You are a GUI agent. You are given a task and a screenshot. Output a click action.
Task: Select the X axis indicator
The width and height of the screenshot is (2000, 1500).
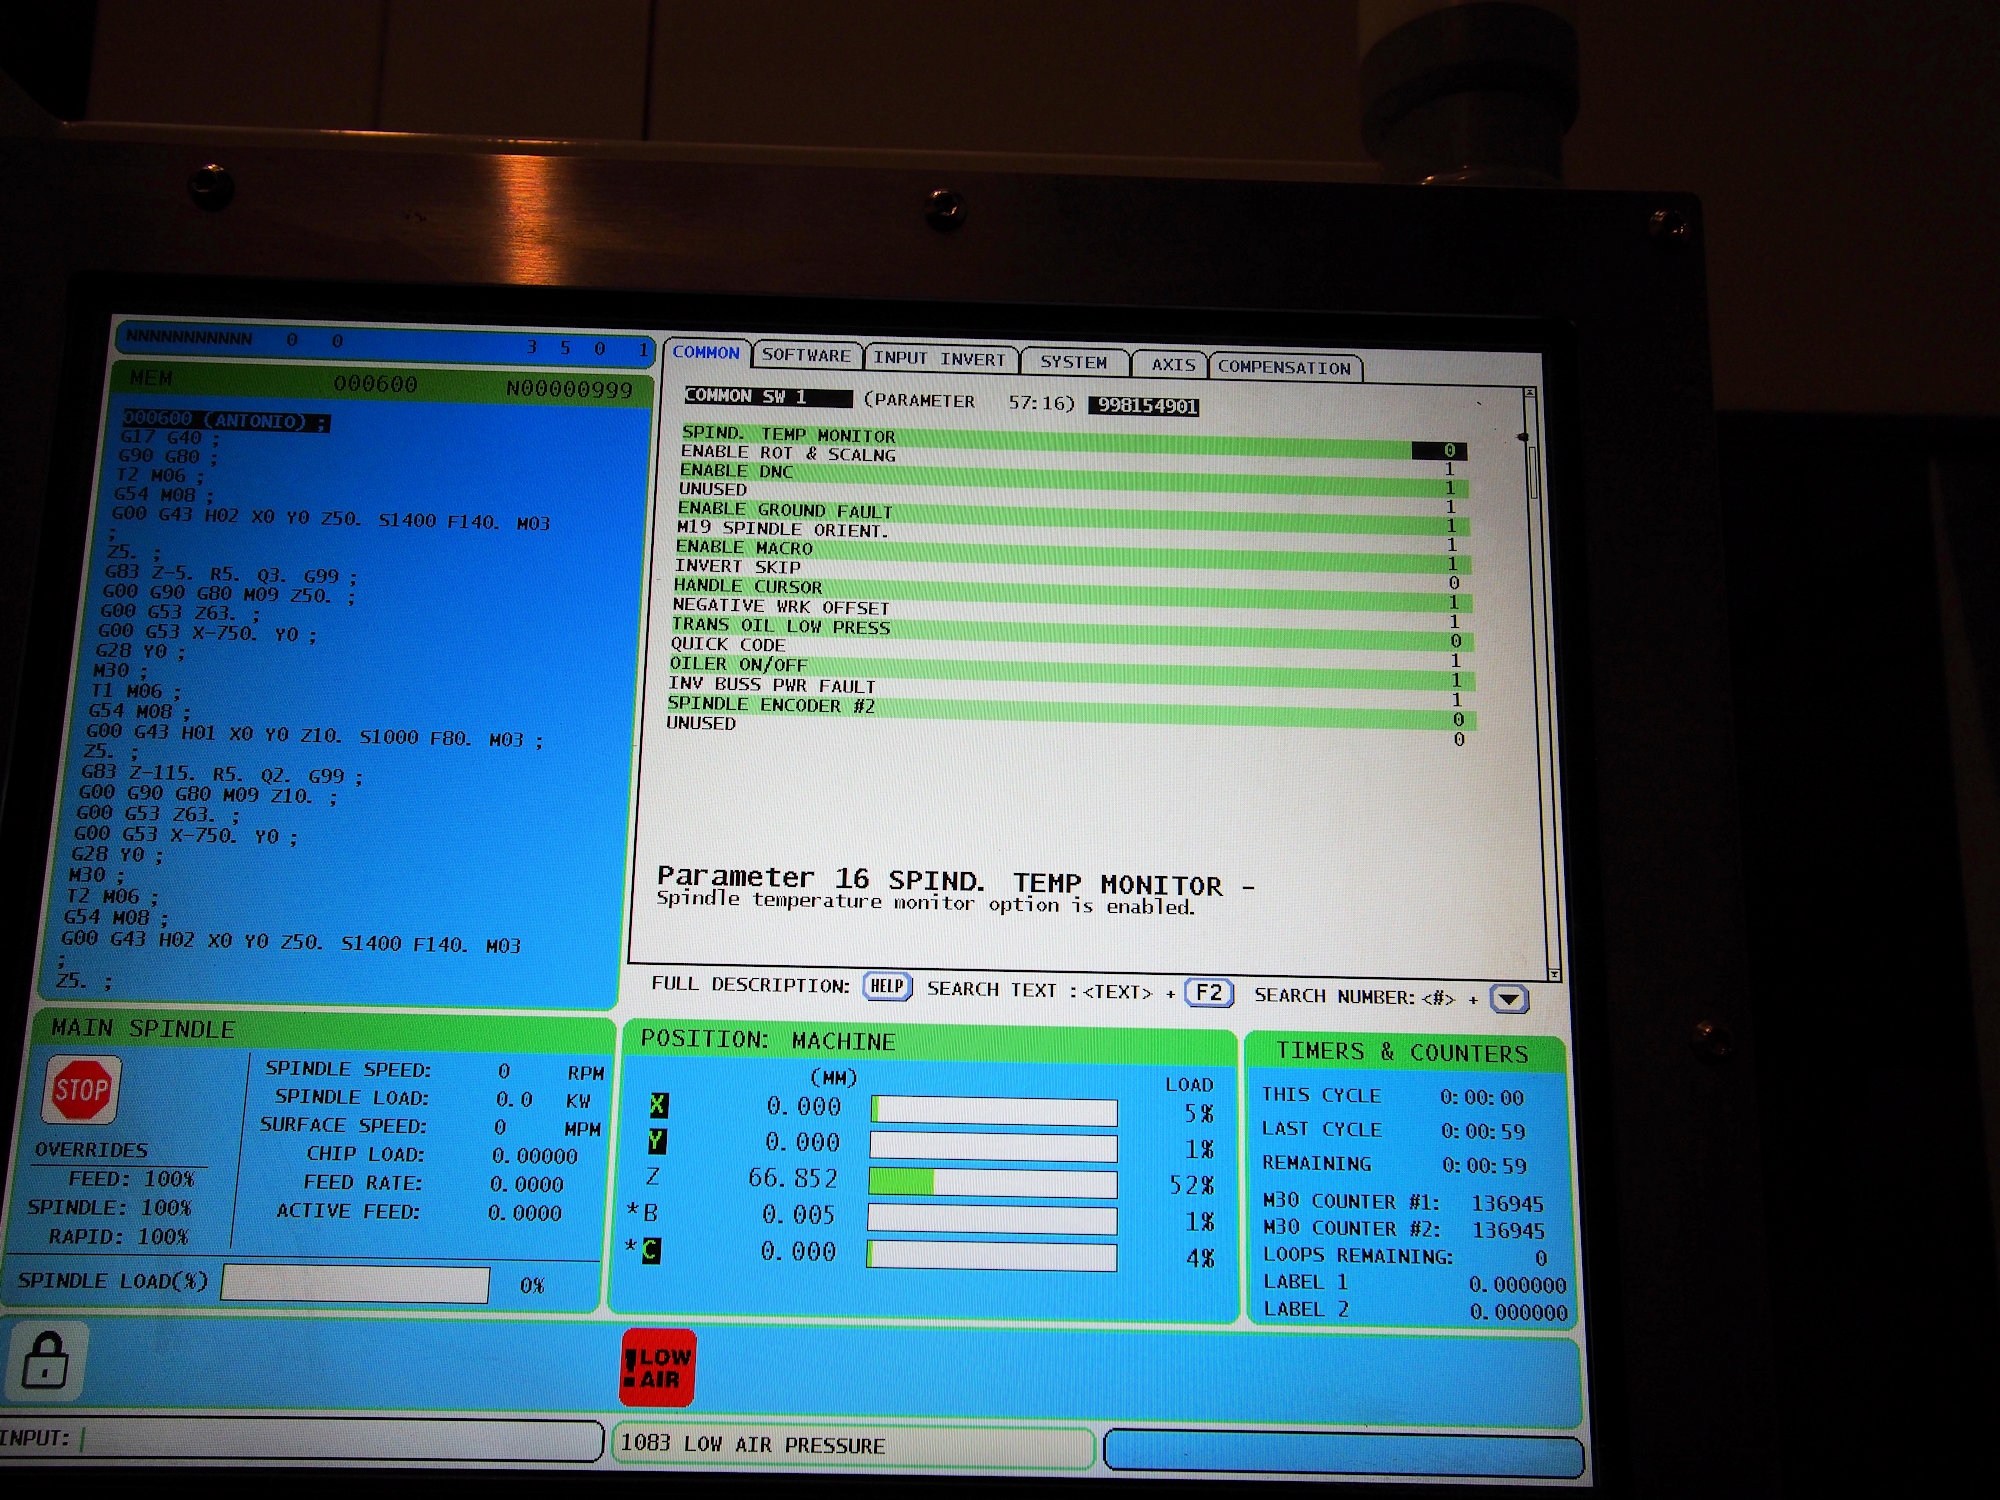(658, 1105)
